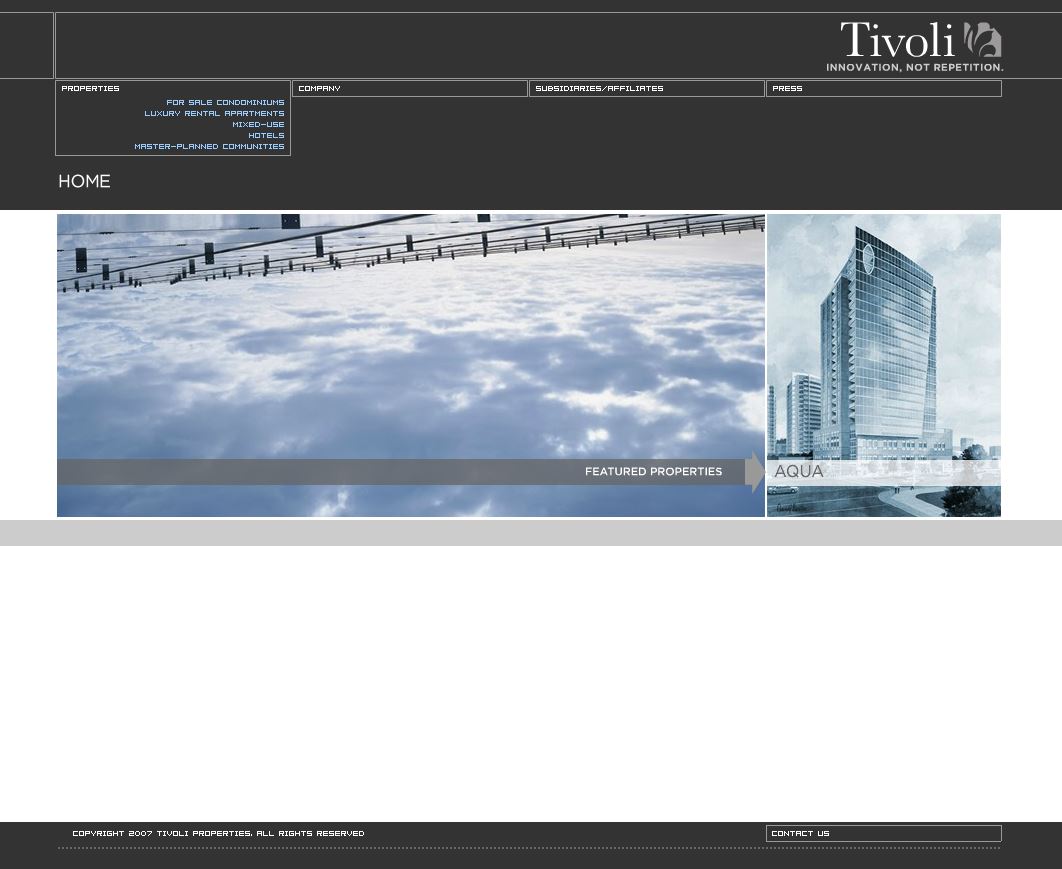Click the Innovation, Not Repetition tagline
This screenshot has height=869, width=1062.
(x=914, y=67)
